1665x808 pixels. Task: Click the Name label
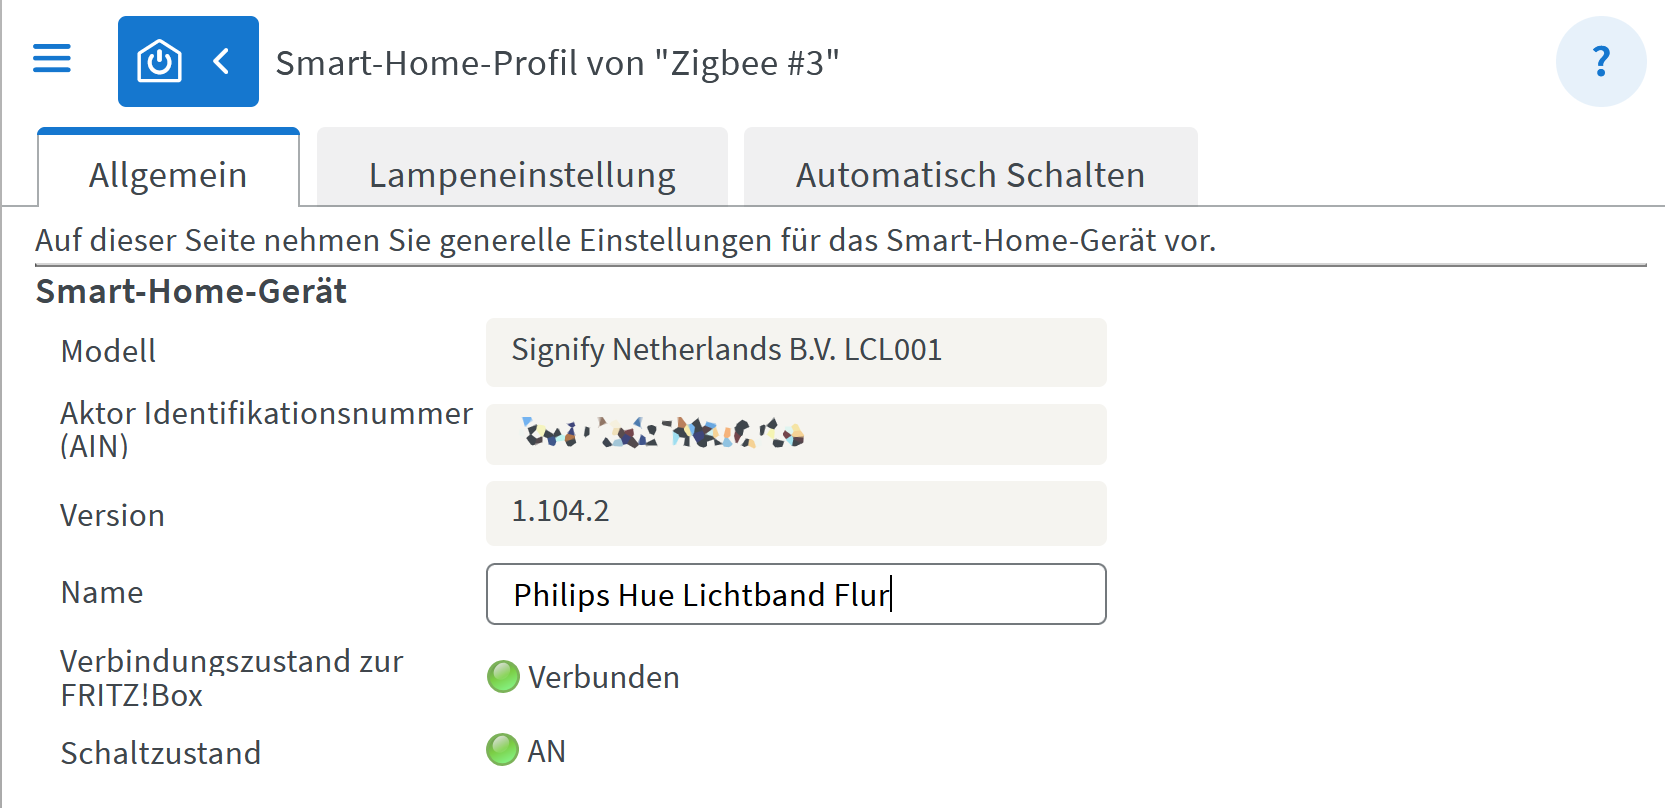(102, 593)
